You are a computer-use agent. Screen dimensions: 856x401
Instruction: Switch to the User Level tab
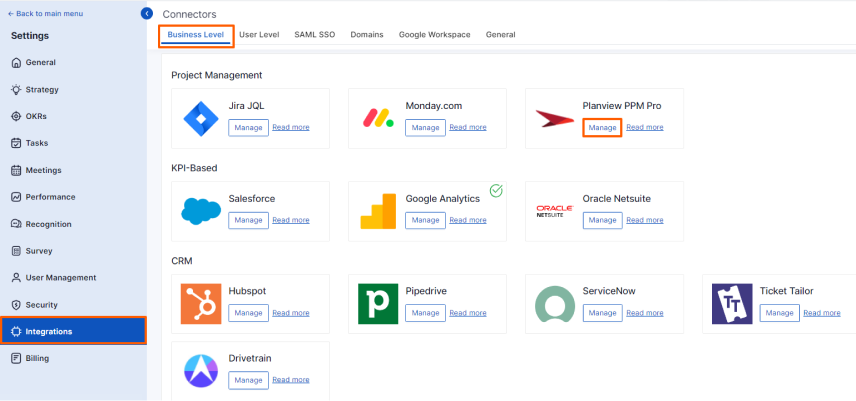(x=259, y=35)
